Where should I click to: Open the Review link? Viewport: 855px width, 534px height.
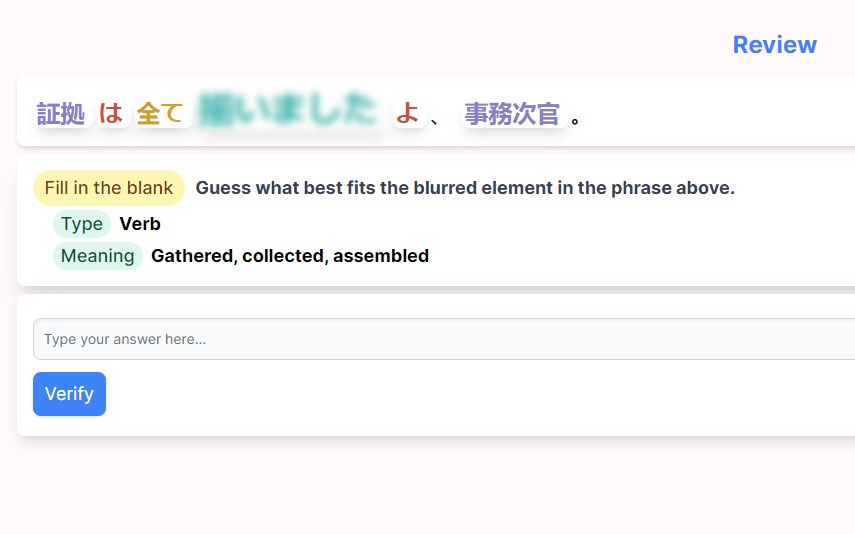click(774, 45)
